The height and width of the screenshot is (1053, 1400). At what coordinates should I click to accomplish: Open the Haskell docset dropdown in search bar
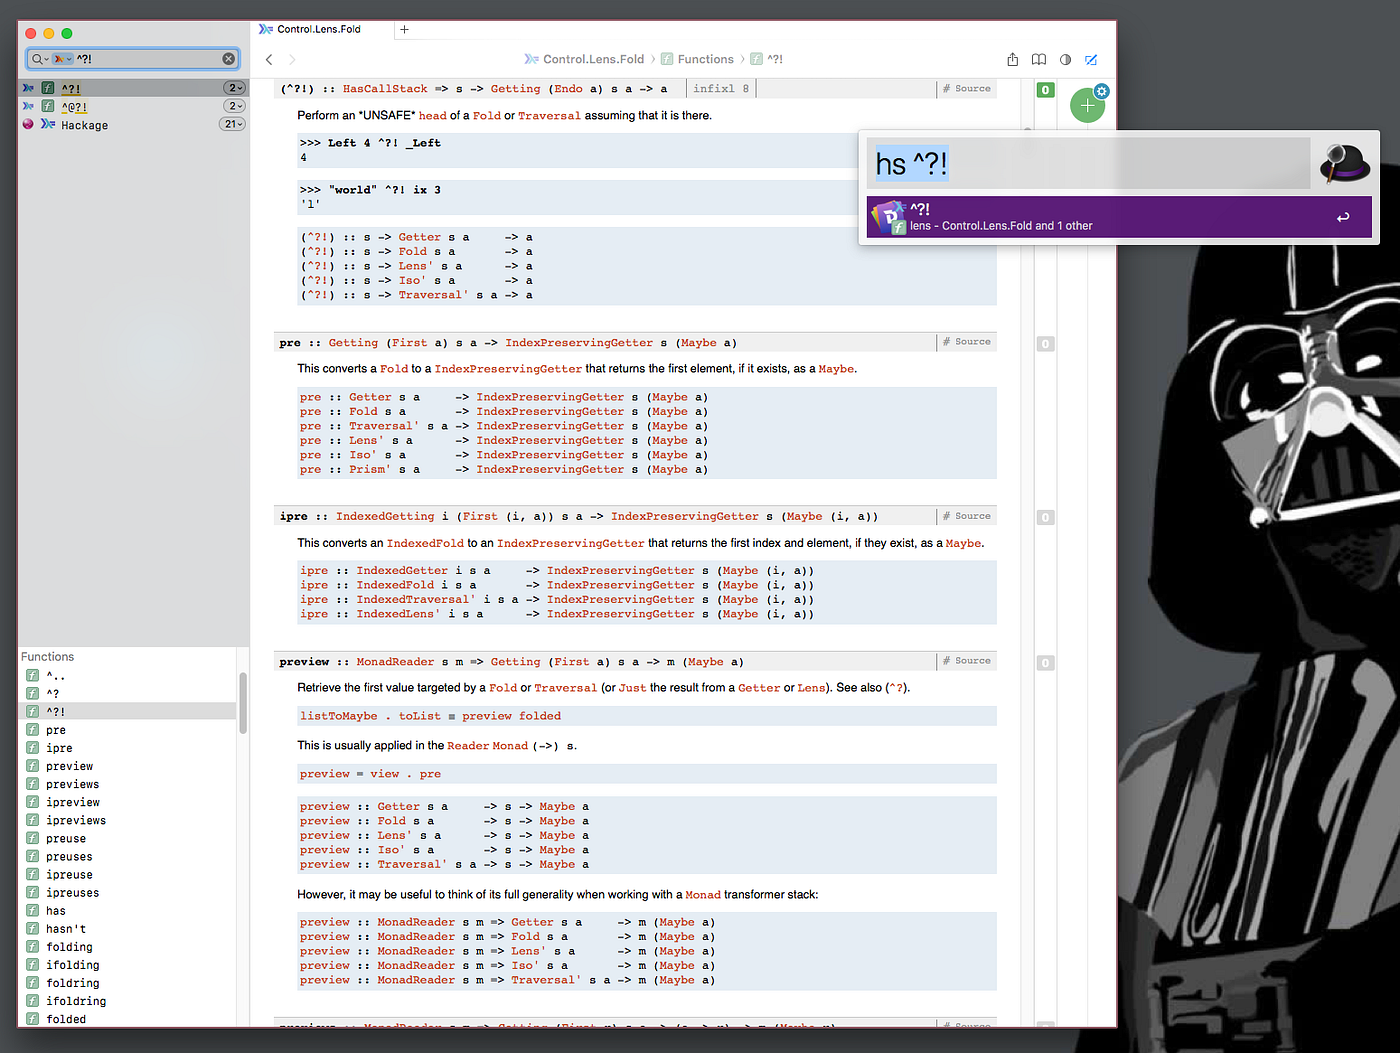click(60, 58)
